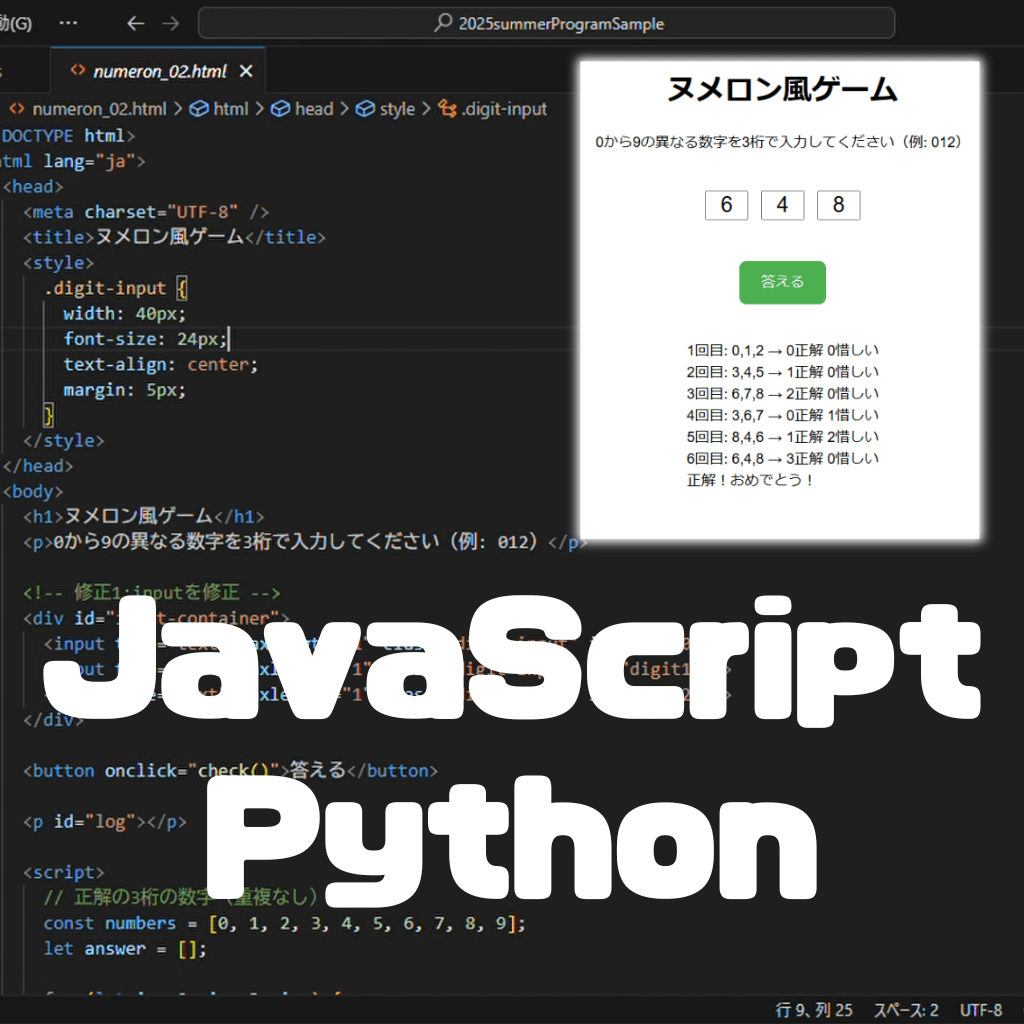Click the first digit input showing 6
The height and width of the screenshot is (1024, 1024).
click(x=727, y=205)
